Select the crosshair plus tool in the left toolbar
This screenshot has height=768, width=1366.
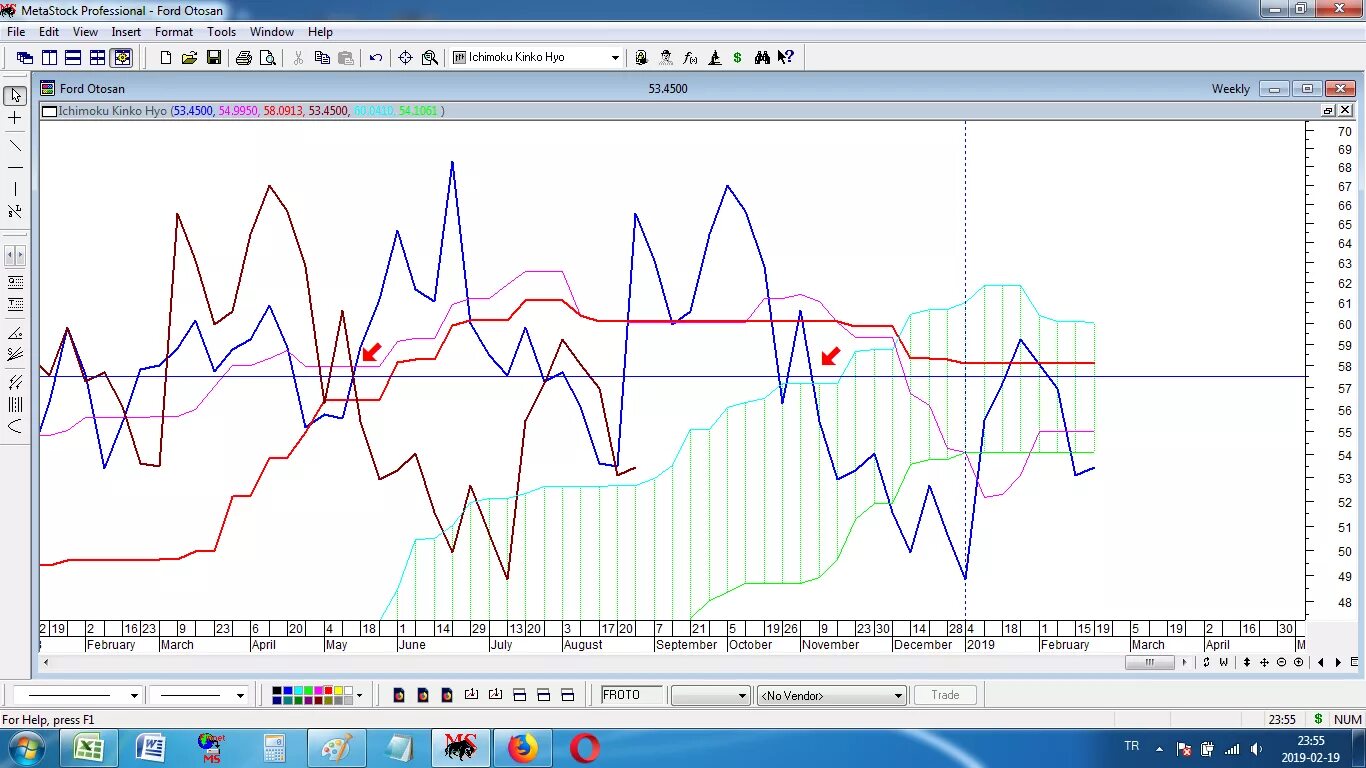coord(15,119)
